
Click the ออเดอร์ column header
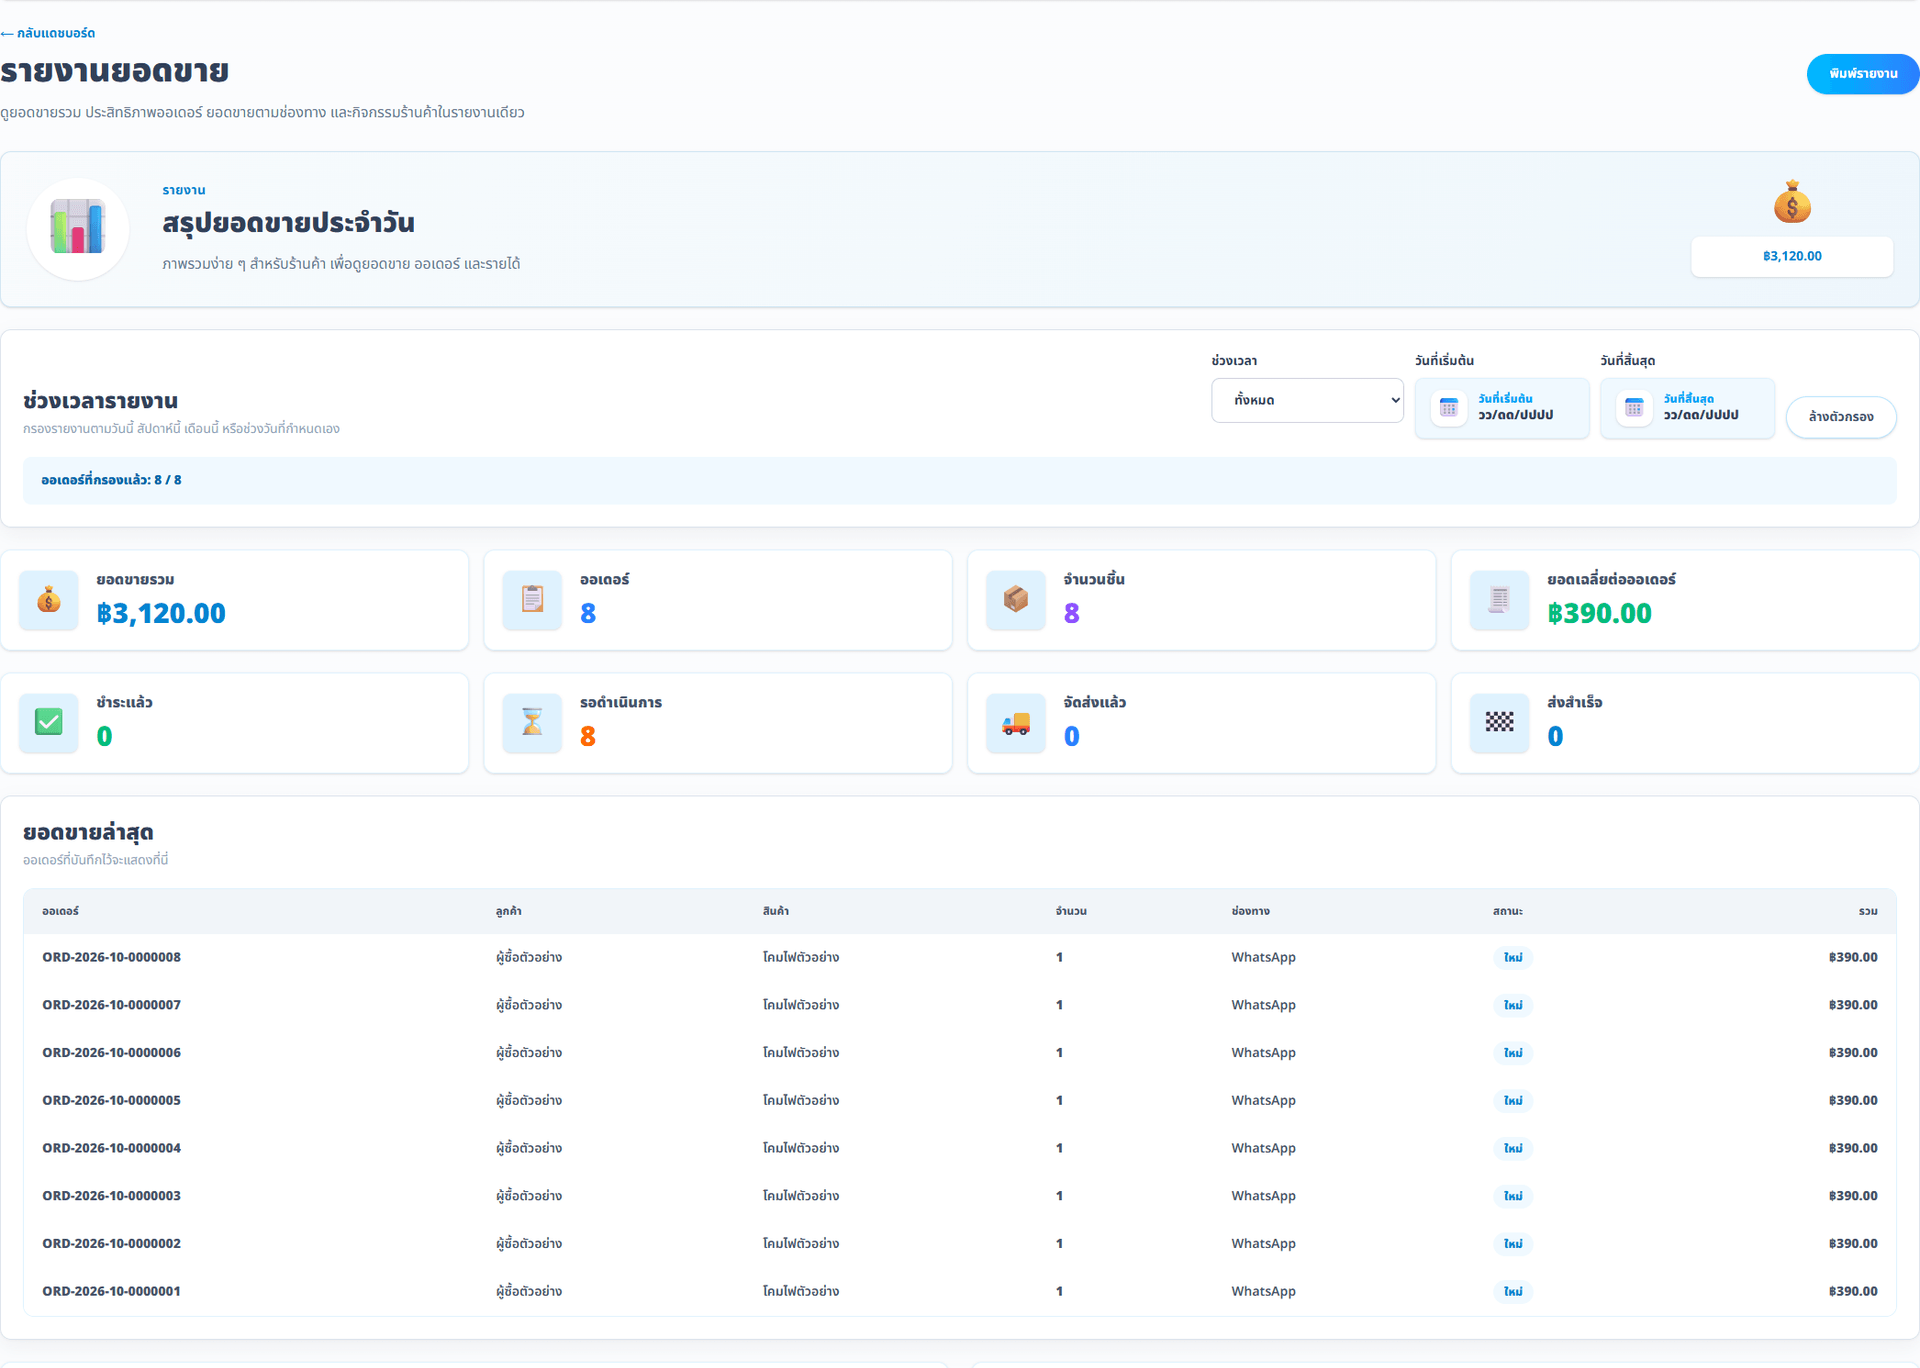[60, 911]
